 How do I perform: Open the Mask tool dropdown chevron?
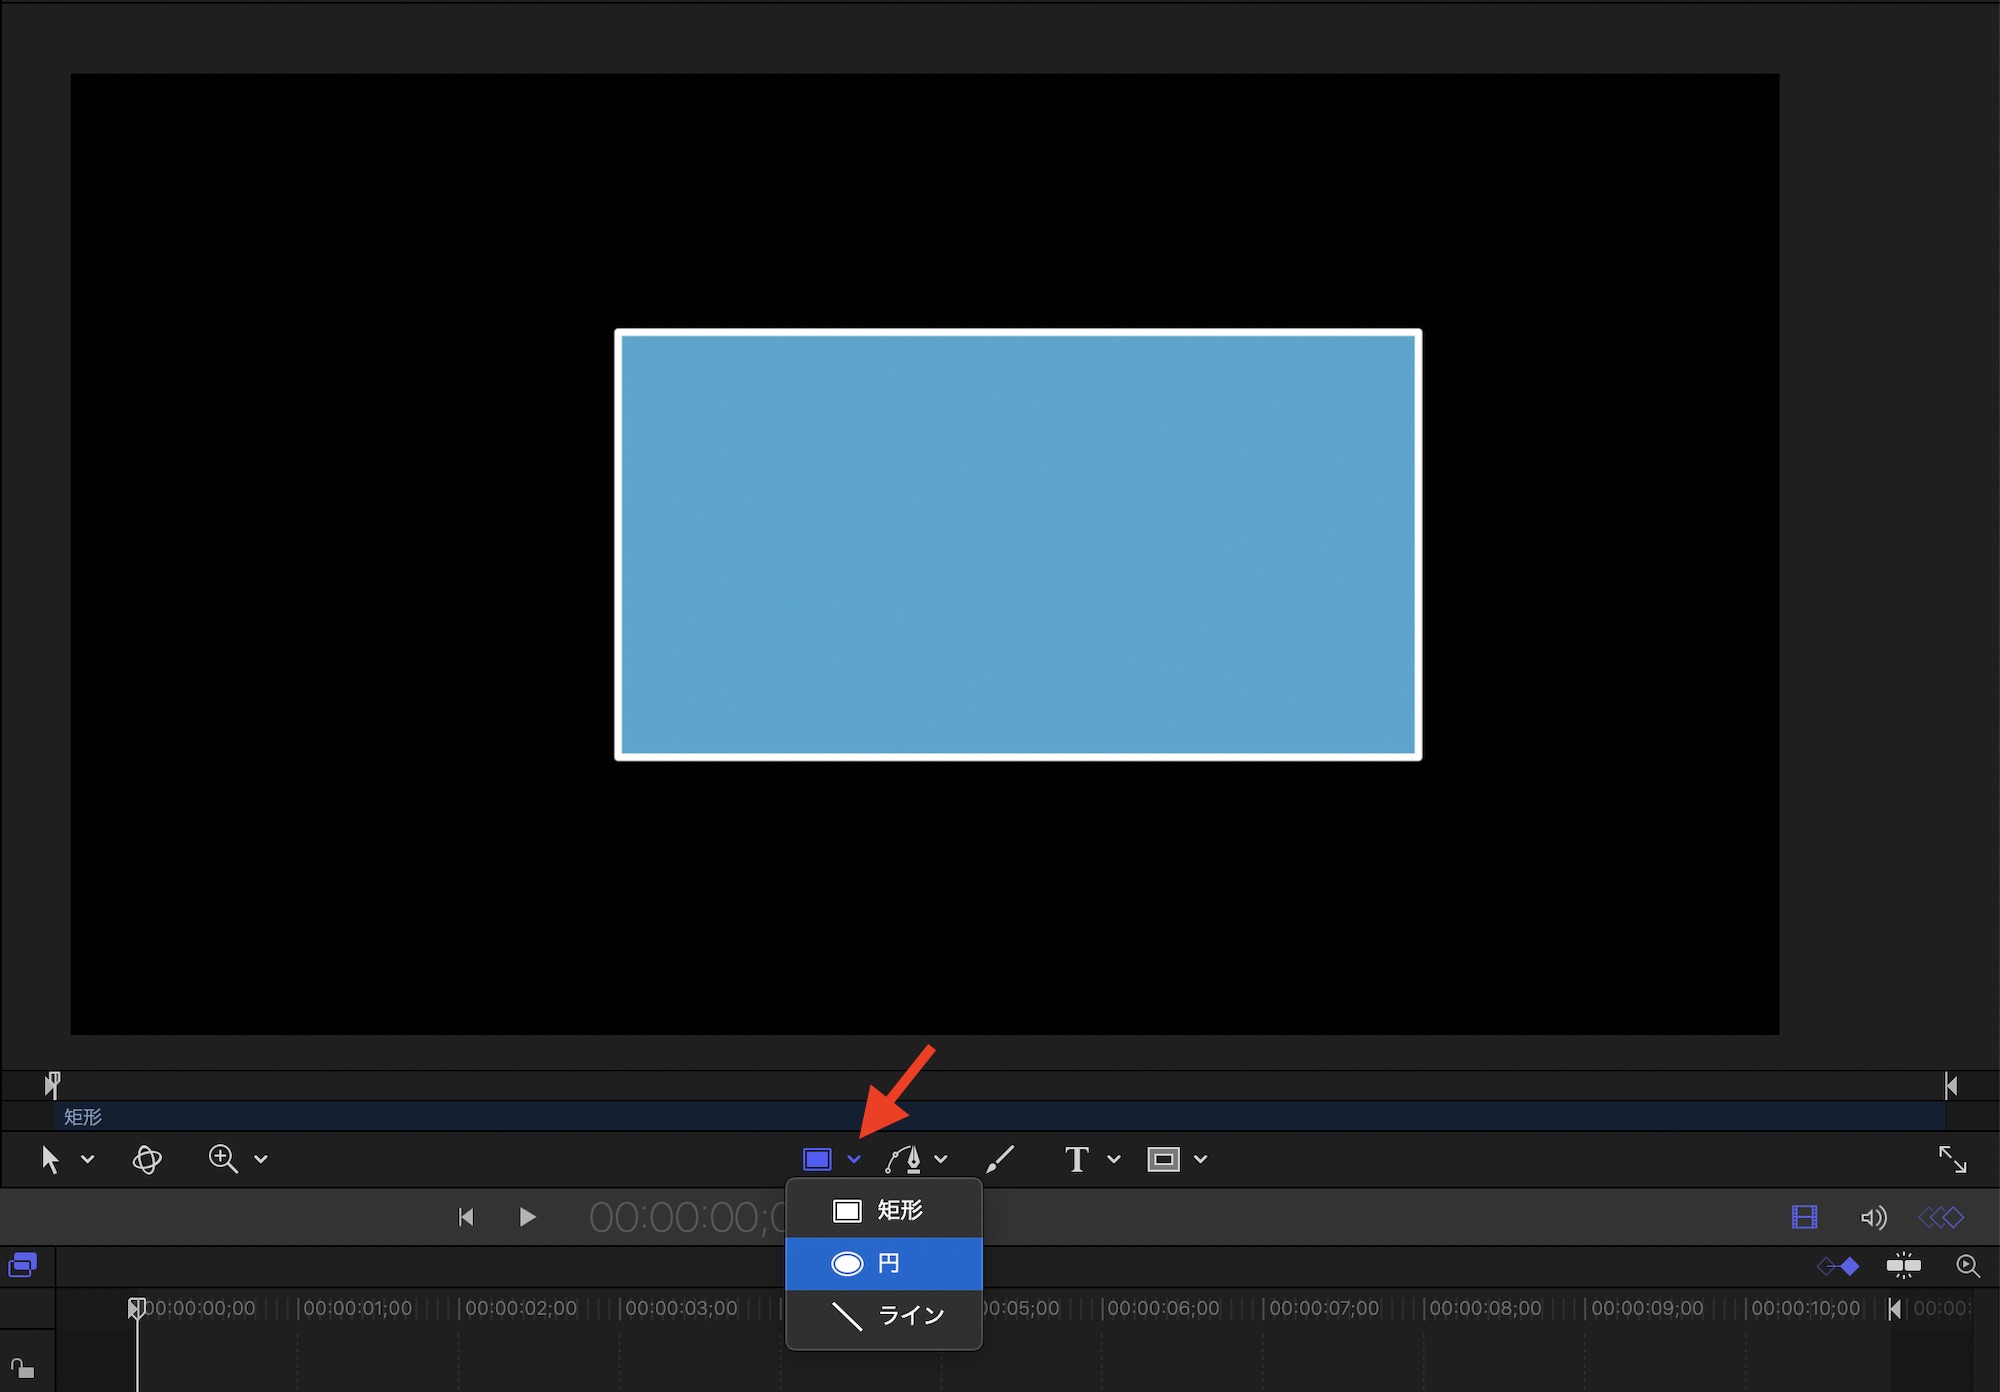1201,1159
